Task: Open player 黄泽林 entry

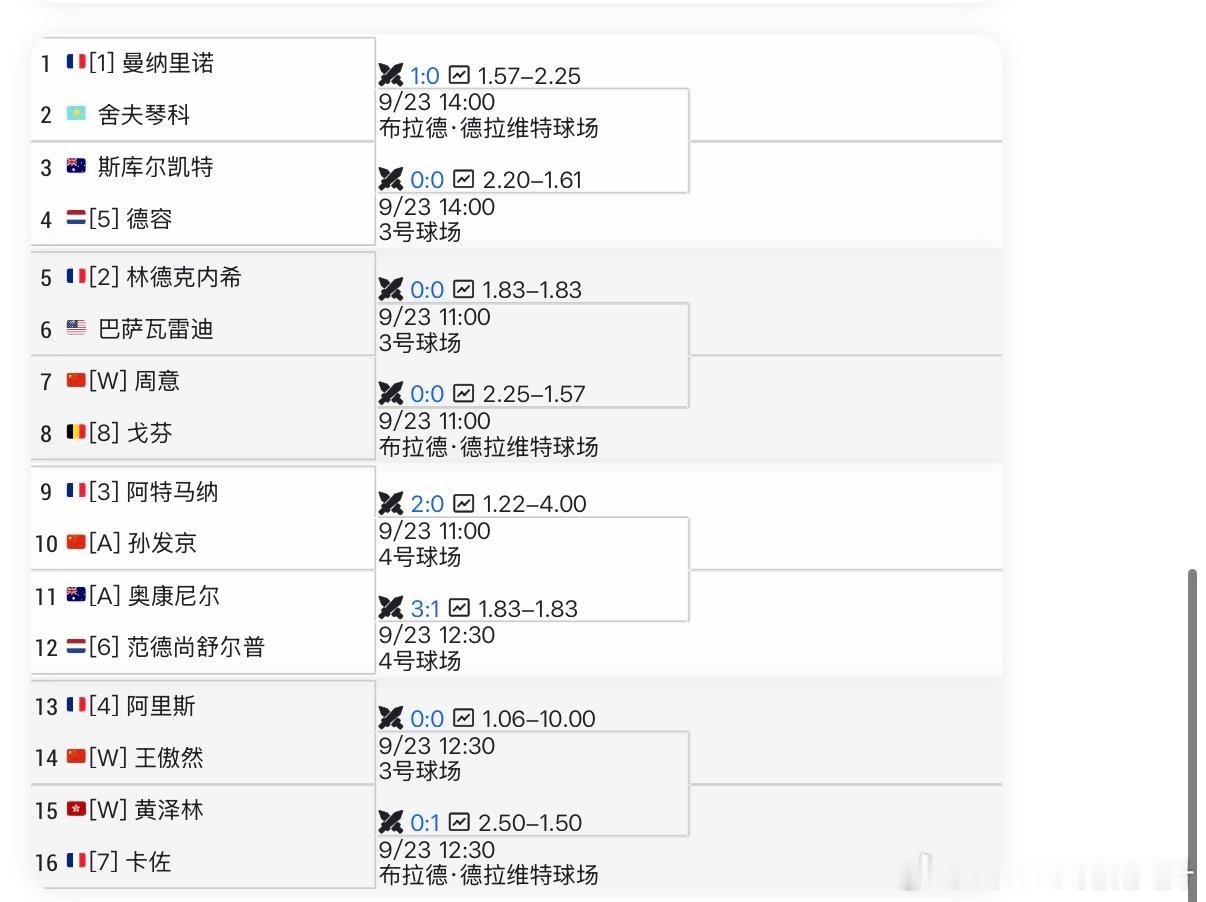Action: point(168,809)
